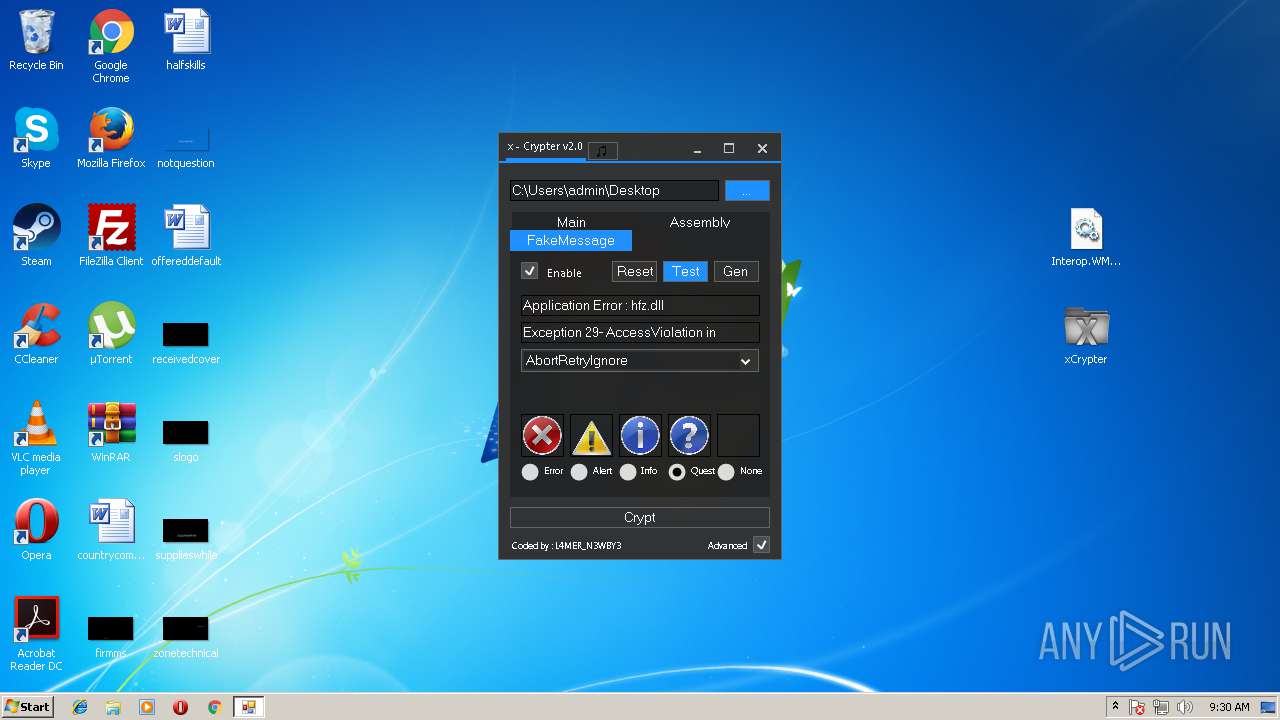Choose the Error radio button
Image resolution: width=1280 pixels, height=720 pixels.
coord(530,472)
